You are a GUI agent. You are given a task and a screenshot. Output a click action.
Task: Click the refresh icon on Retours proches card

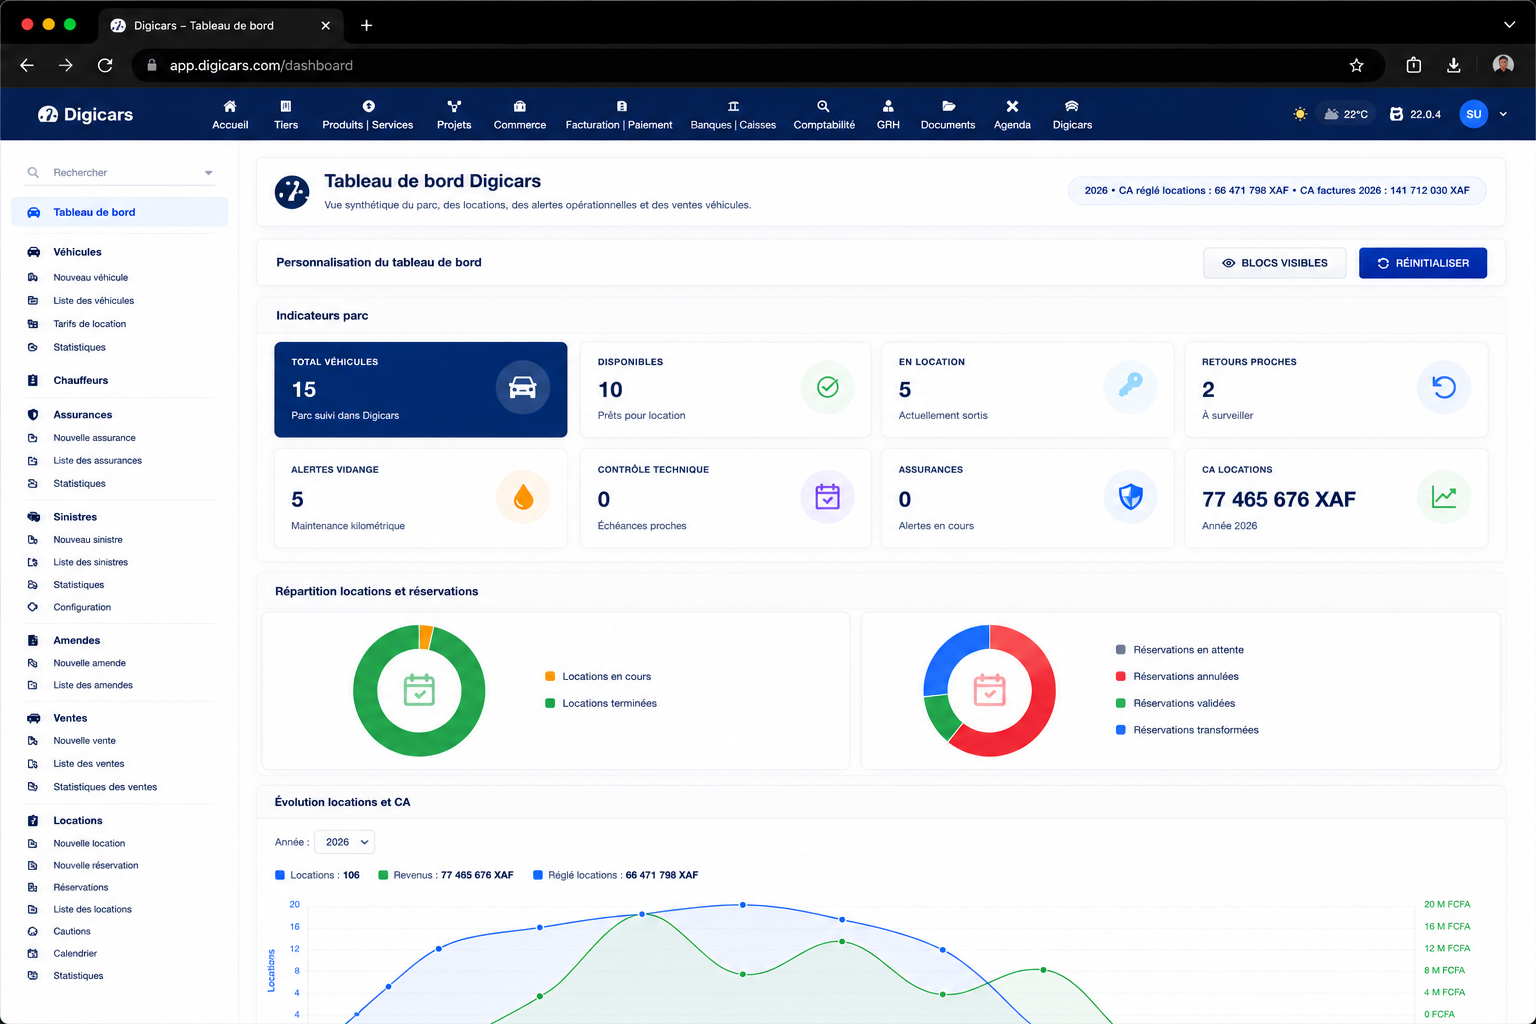(1444, 388)
